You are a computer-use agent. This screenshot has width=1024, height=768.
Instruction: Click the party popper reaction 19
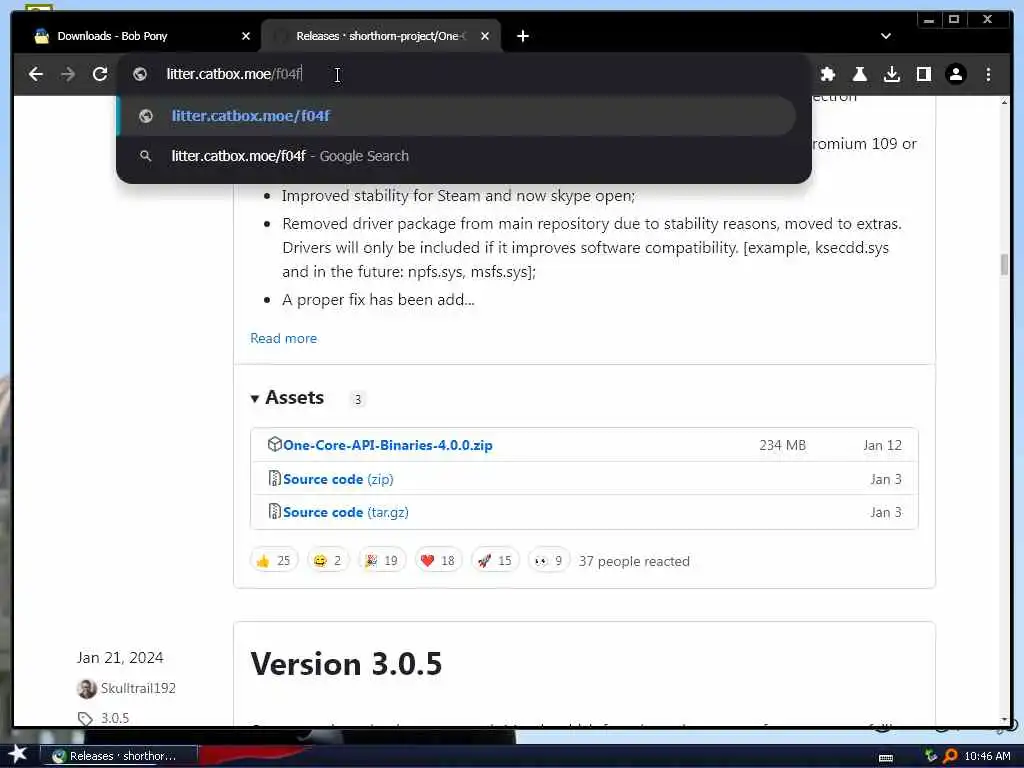[x=382, y=560]
